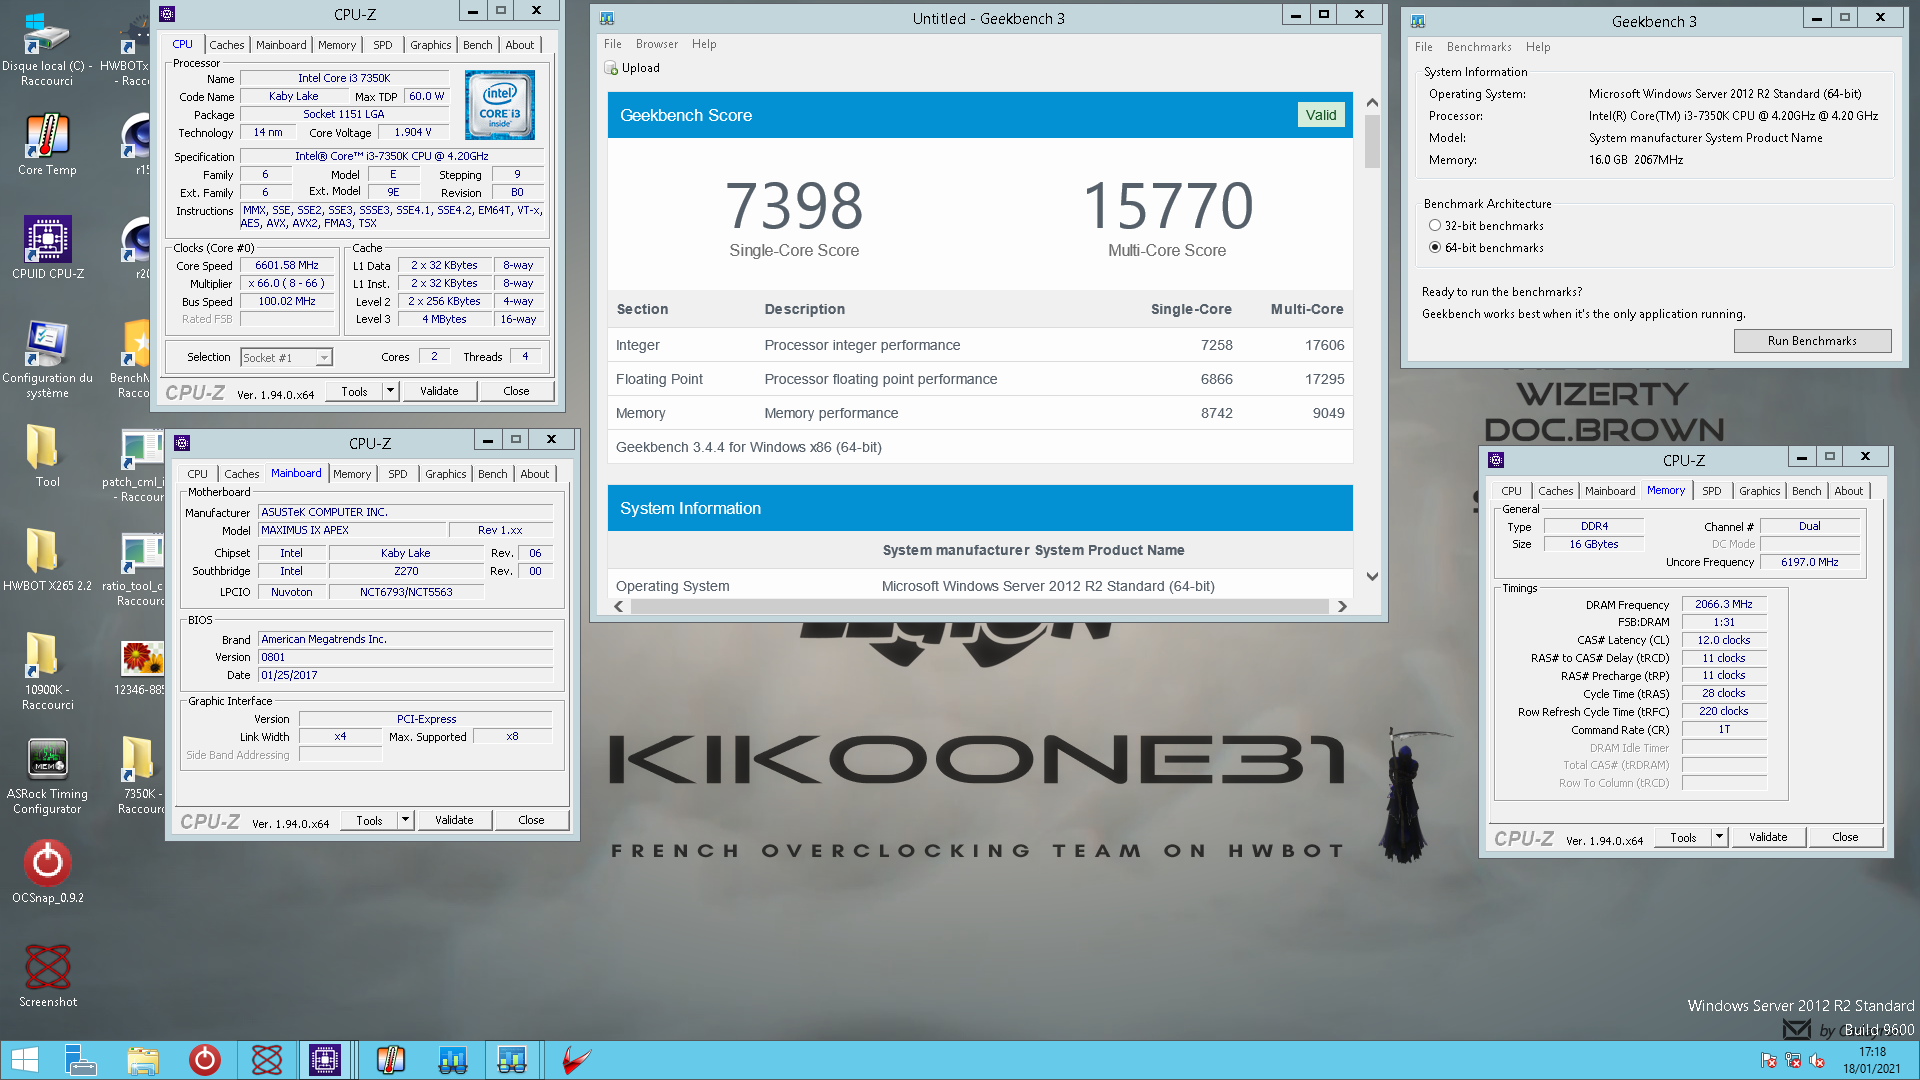This screenshot has width=1920, height=1080.
Task: Open HWBOT X265 2.2 folder icon
Action: click(47, 560)
